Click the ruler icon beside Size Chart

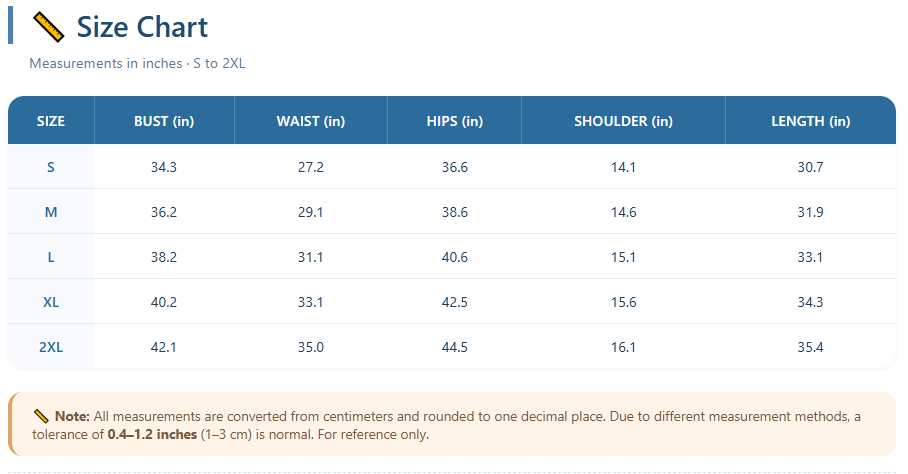(x=48, y=27)
